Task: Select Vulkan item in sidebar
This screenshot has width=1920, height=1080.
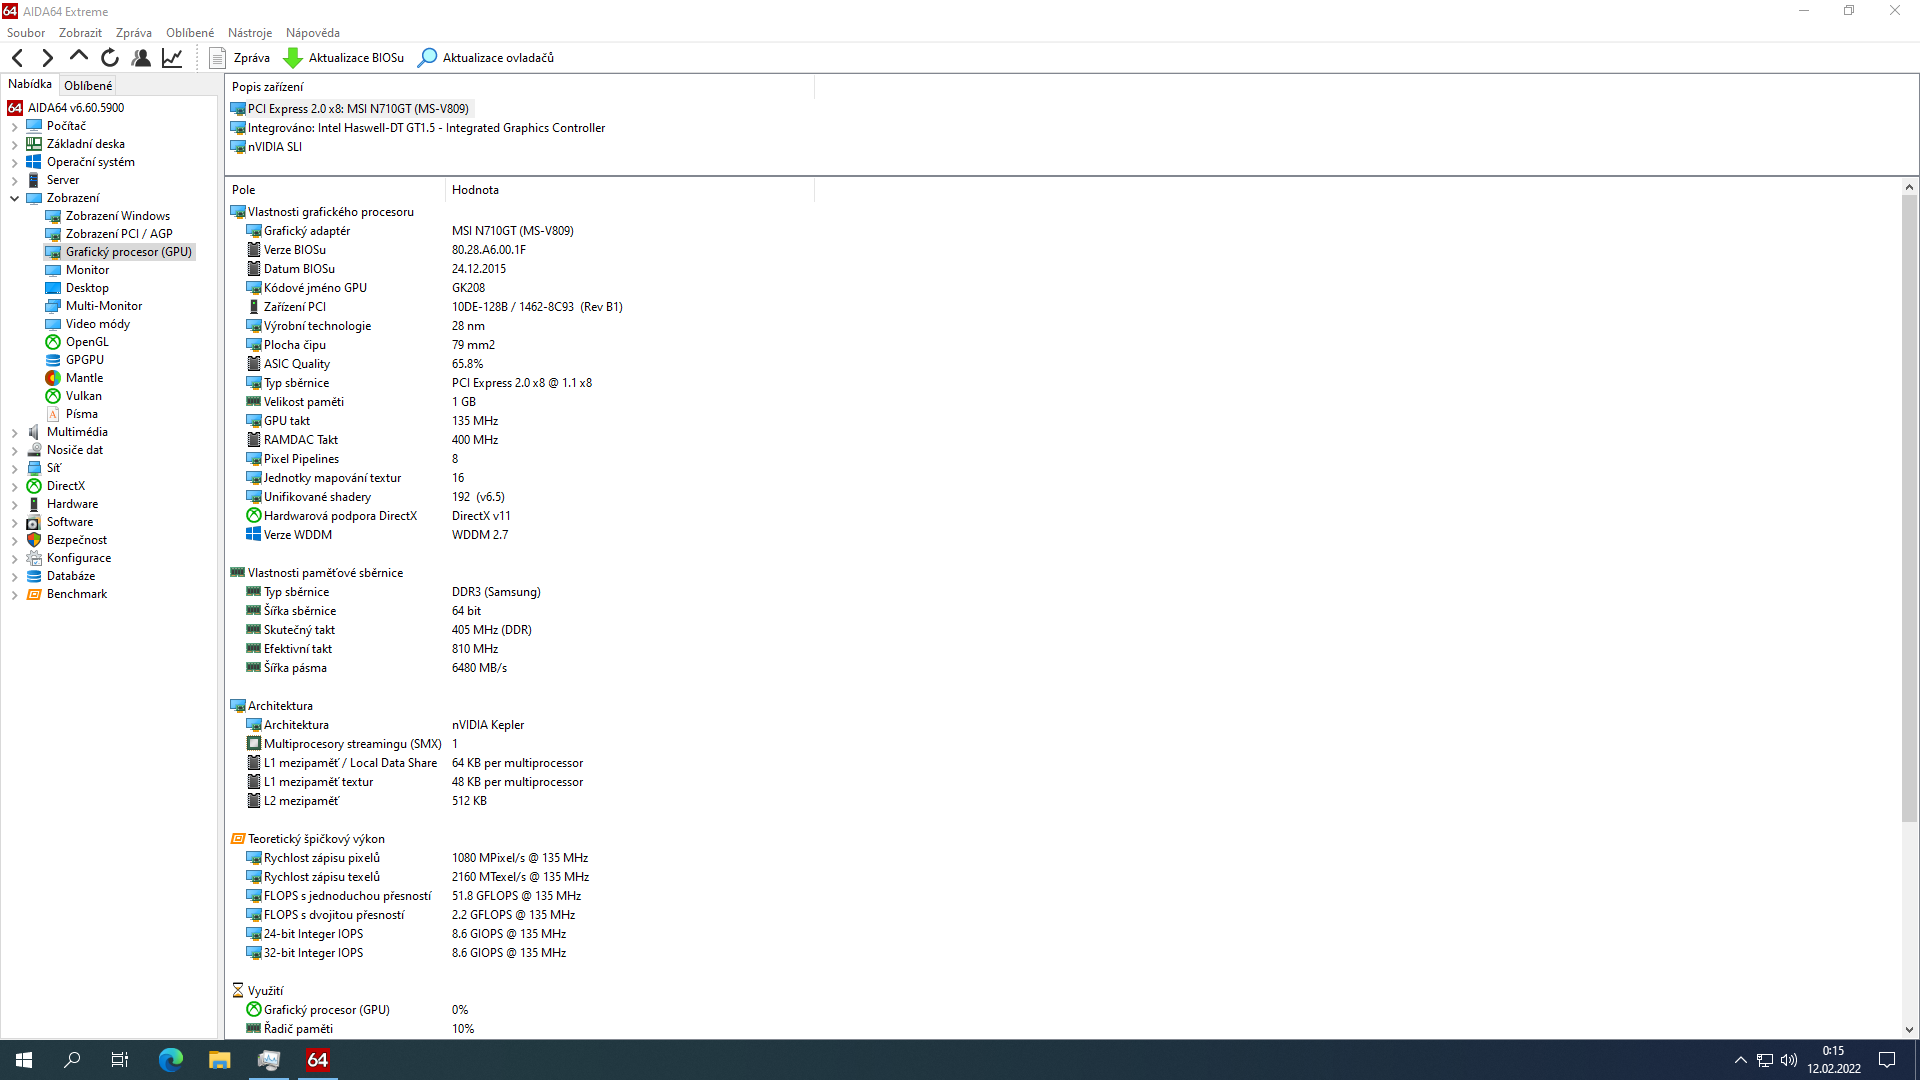Action: (x=83, y=396)
